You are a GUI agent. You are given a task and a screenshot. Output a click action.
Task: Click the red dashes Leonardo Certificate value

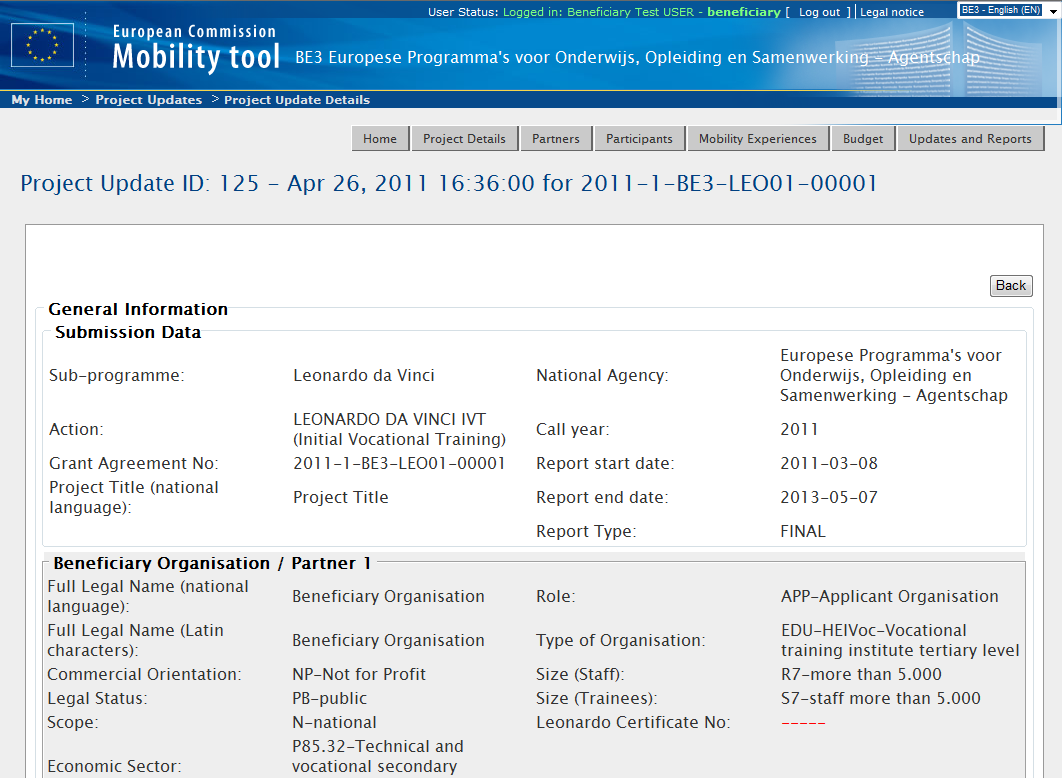[x=803, y=723]
